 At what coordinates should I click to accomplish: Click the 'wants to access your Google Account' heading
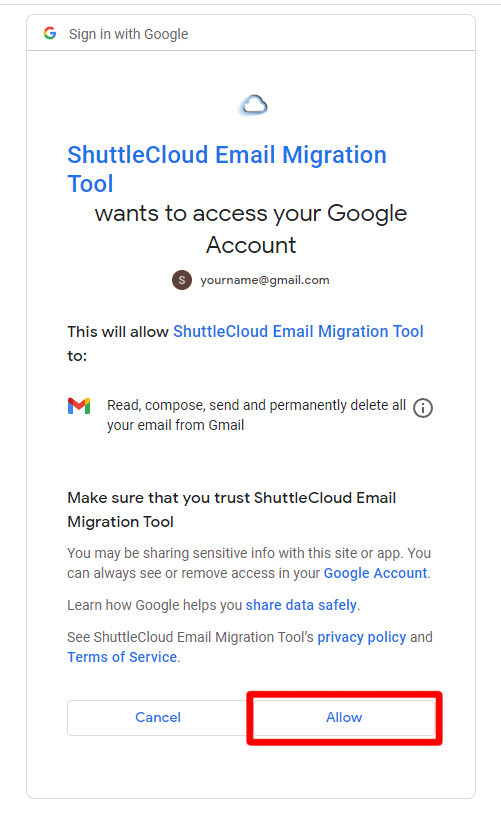(x=250, y=229)
